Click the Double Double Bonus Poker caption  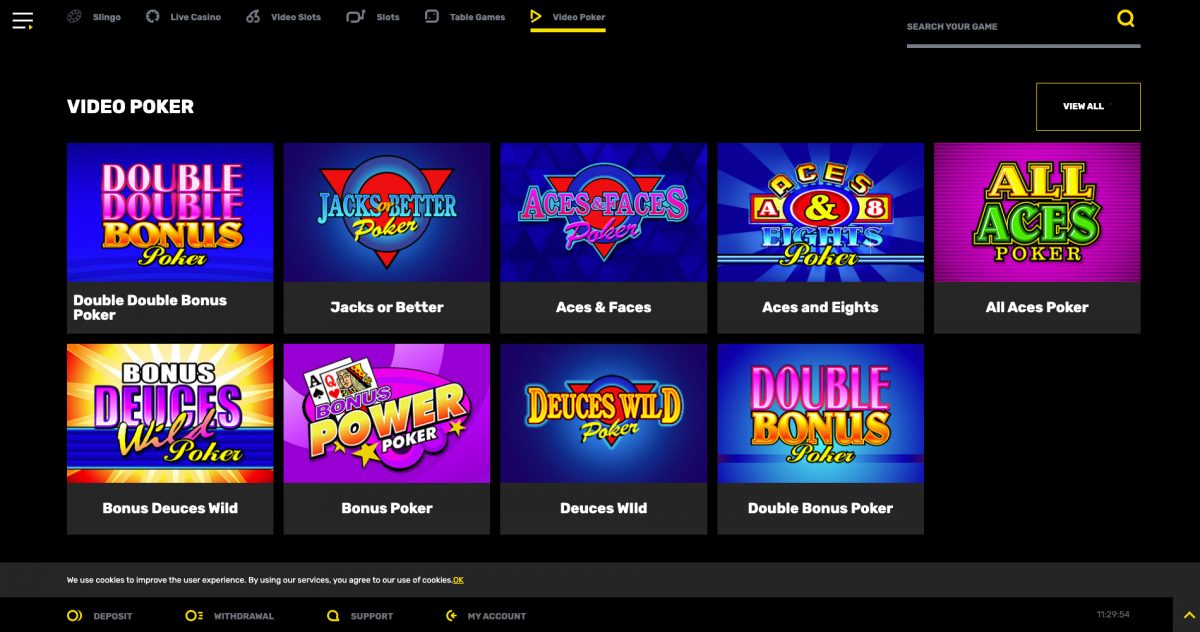pyautogui.click(x=150, y=307)
